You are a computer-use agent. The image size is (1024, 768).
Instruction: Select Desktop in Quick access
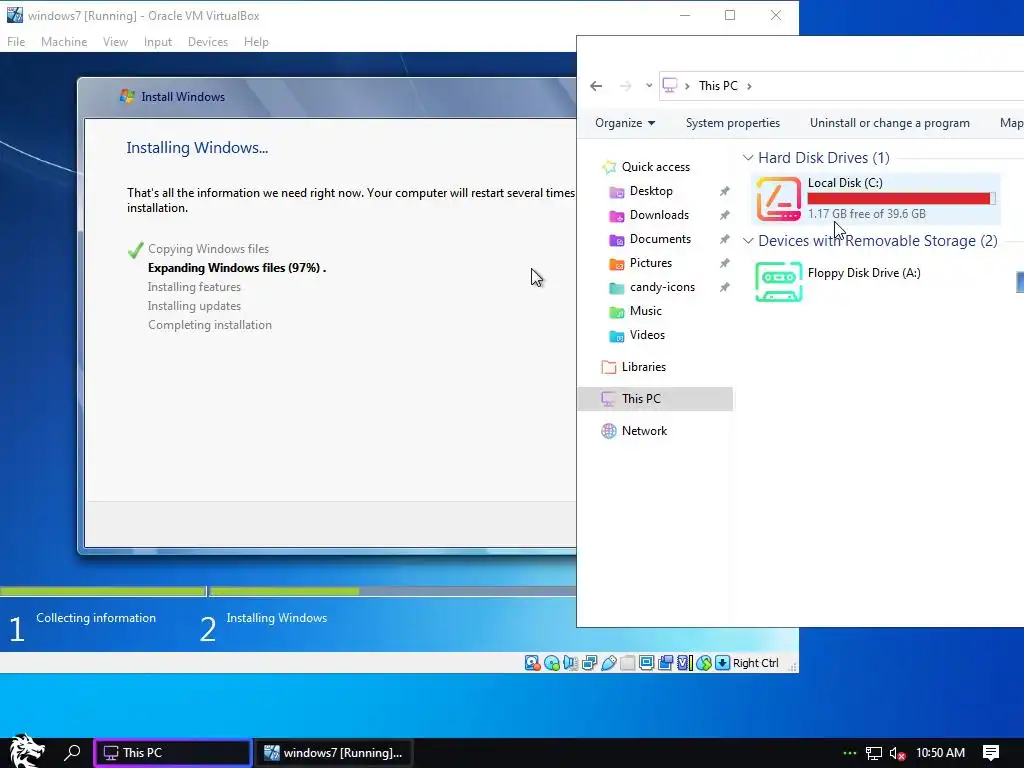click(x=651, y=191)
